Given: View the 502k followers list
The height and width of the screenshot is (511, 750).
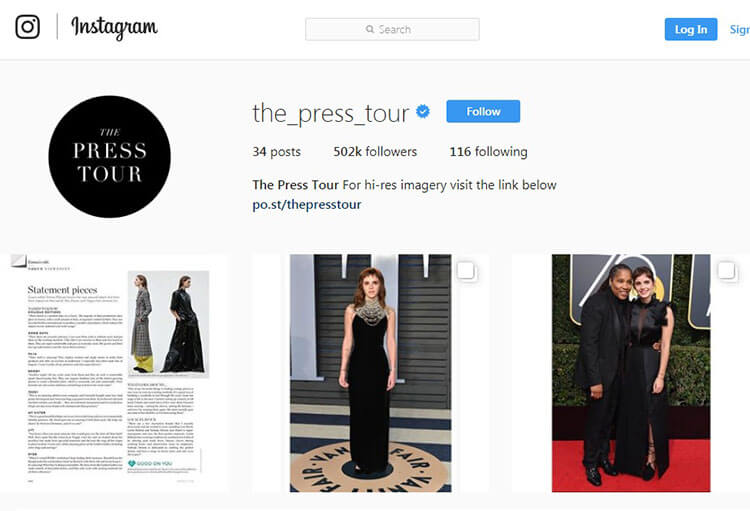Looking at the screenshot, I should pos(375,152).
